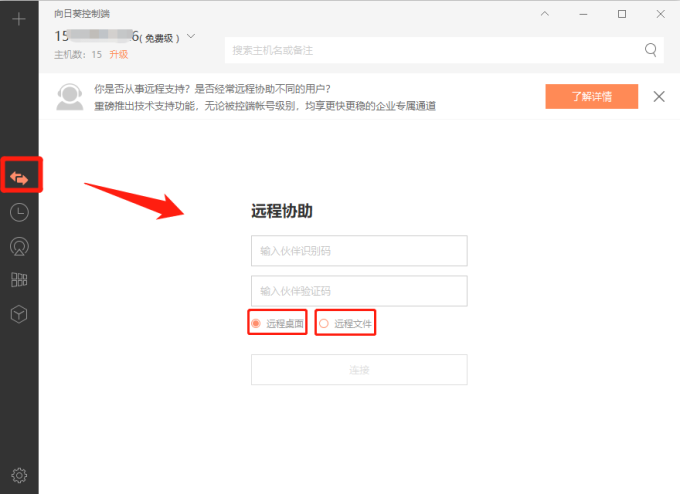The height and width of the screenshot is (494, 680).
Task: Dismiss the tech support banner
Action: [659, 96]
